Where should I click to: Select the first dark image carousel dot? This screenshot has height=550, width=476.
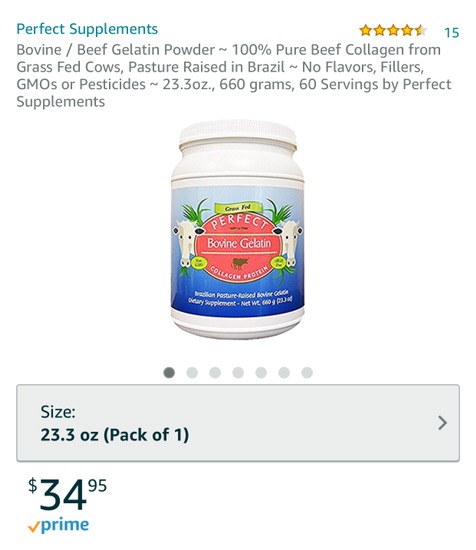tap(169, 373)
